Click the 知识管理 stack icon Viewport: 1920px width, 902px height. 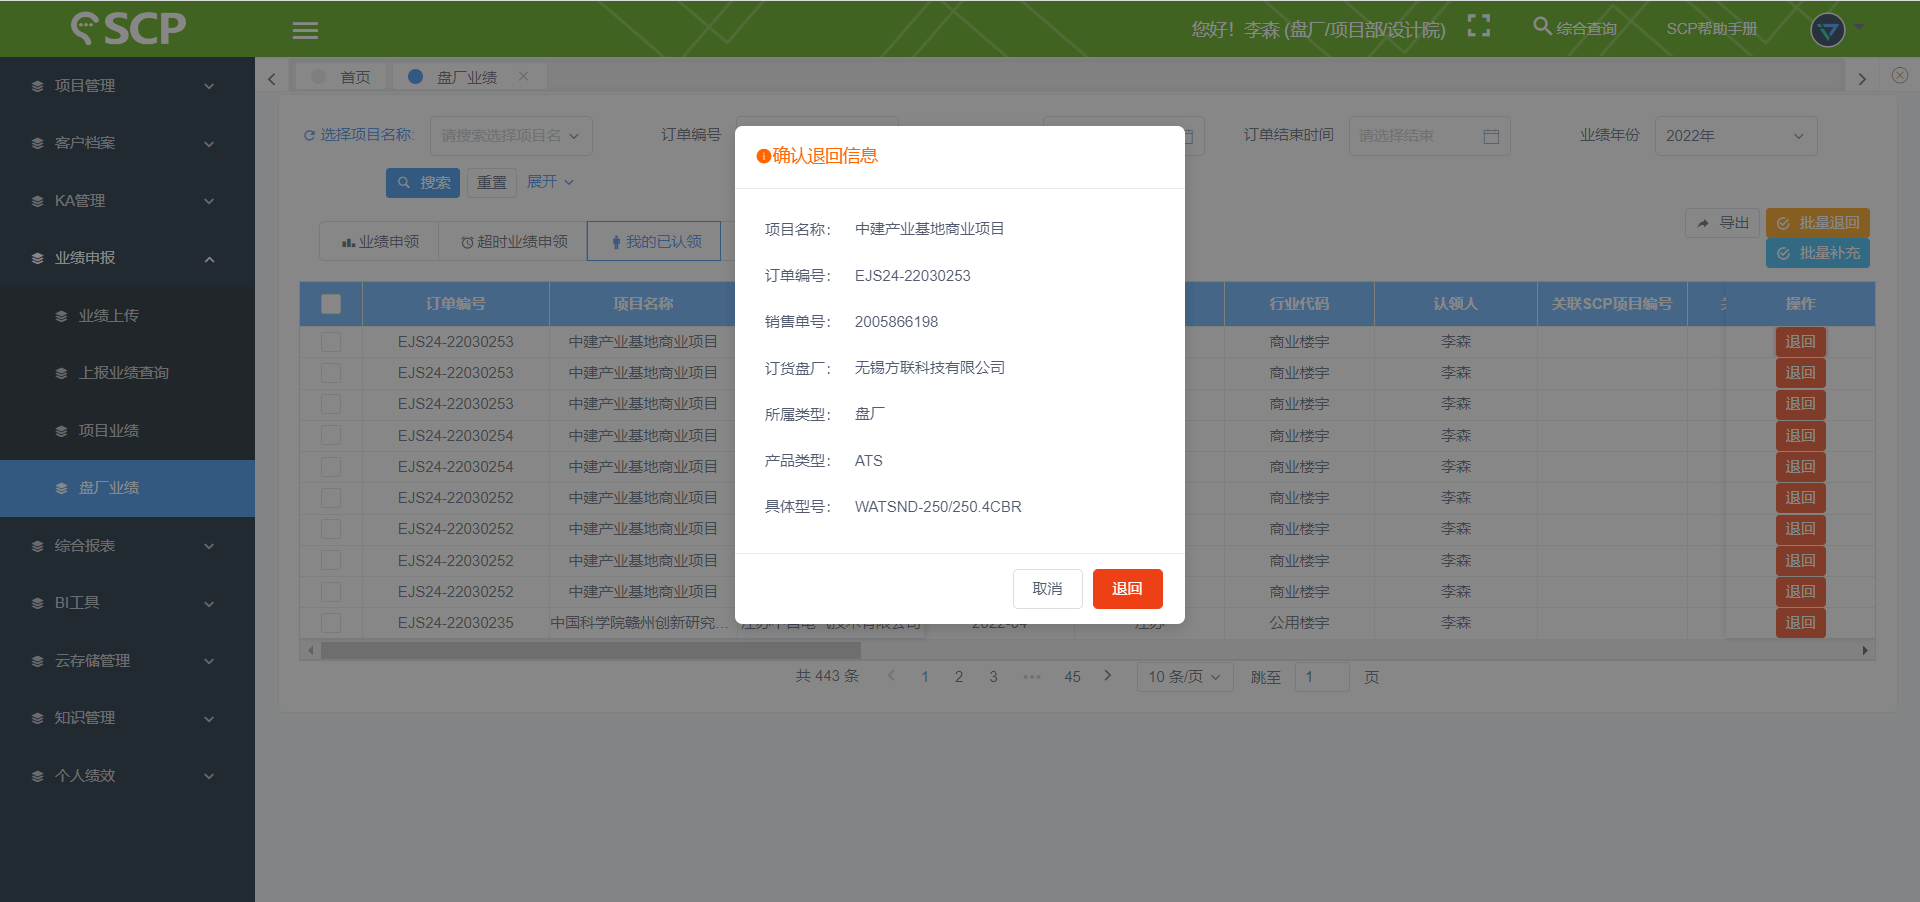[x=37, y=718]
